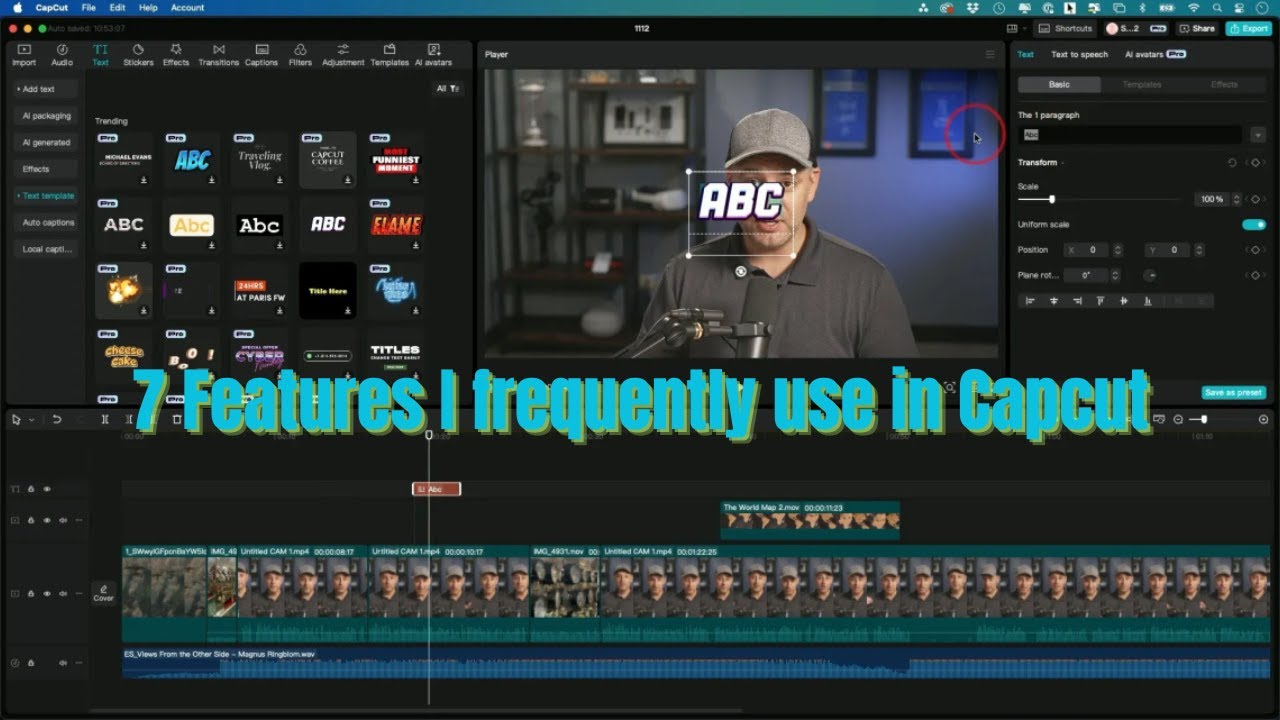Screen dimensions: 1280x720
Task: Lock the text track
Action: coord(31,489)
